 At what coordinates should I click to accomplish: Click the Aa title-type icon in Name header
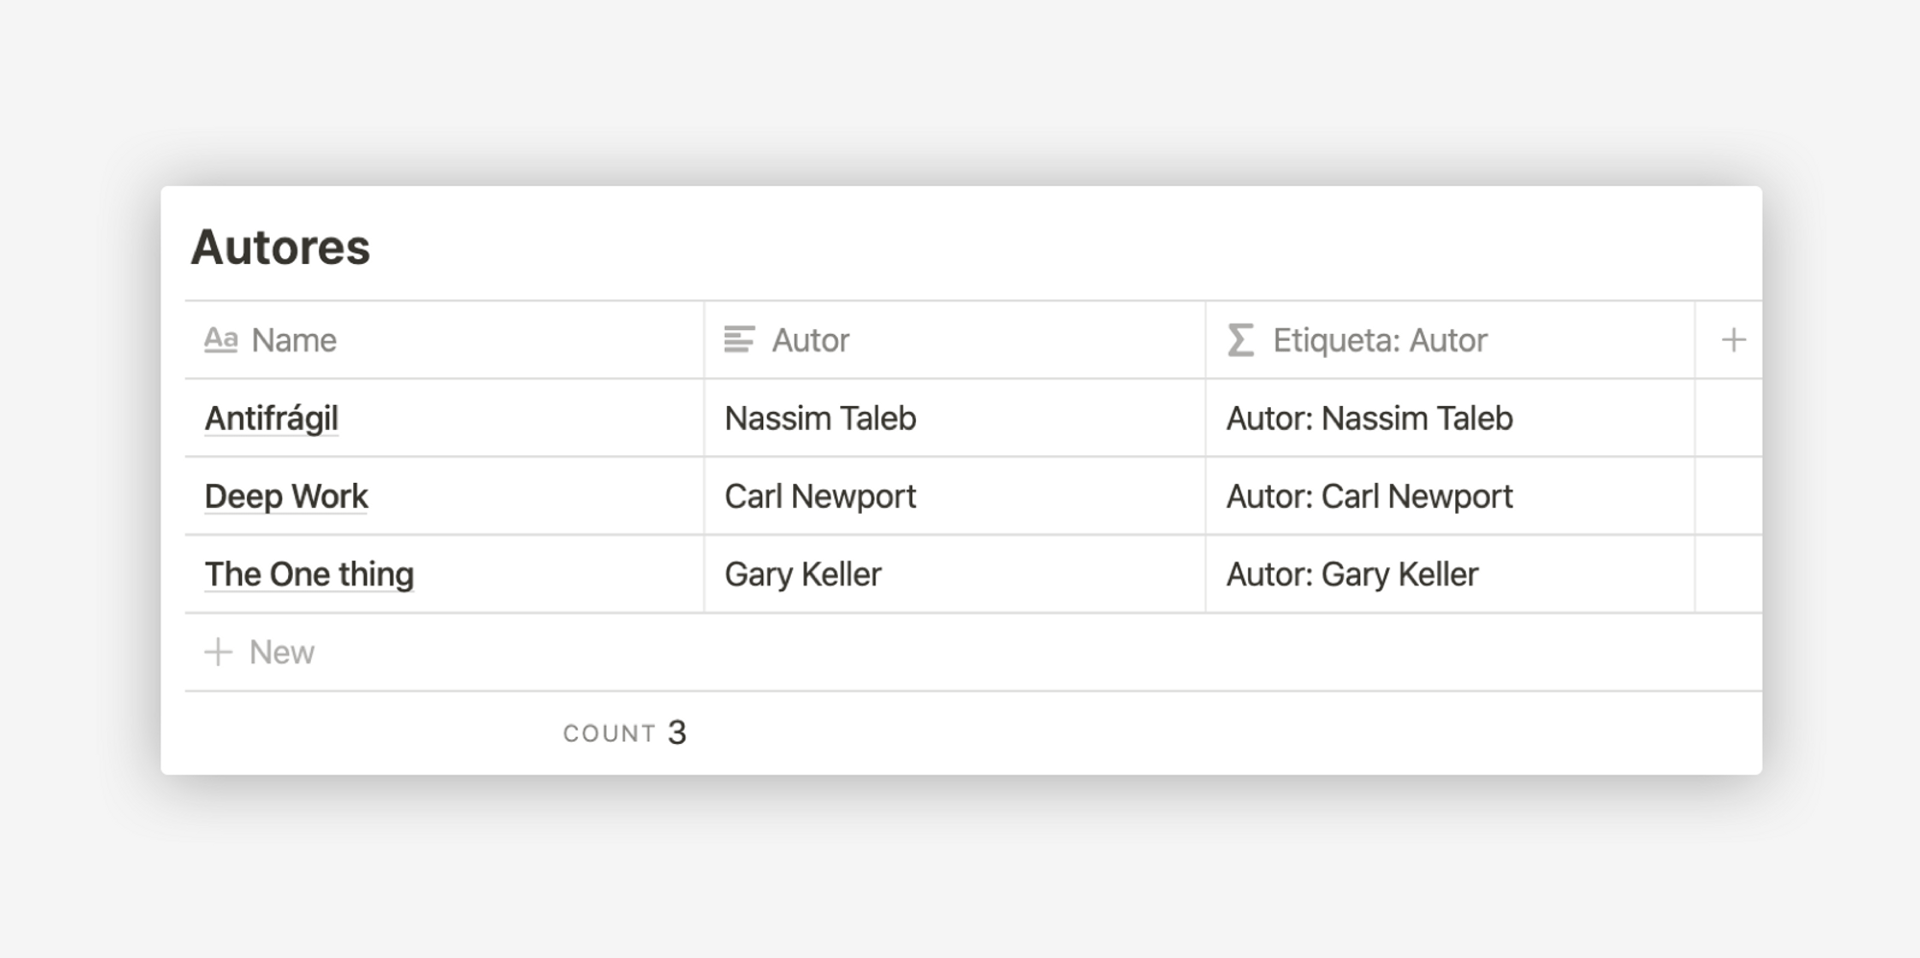[x=221, y=340]
